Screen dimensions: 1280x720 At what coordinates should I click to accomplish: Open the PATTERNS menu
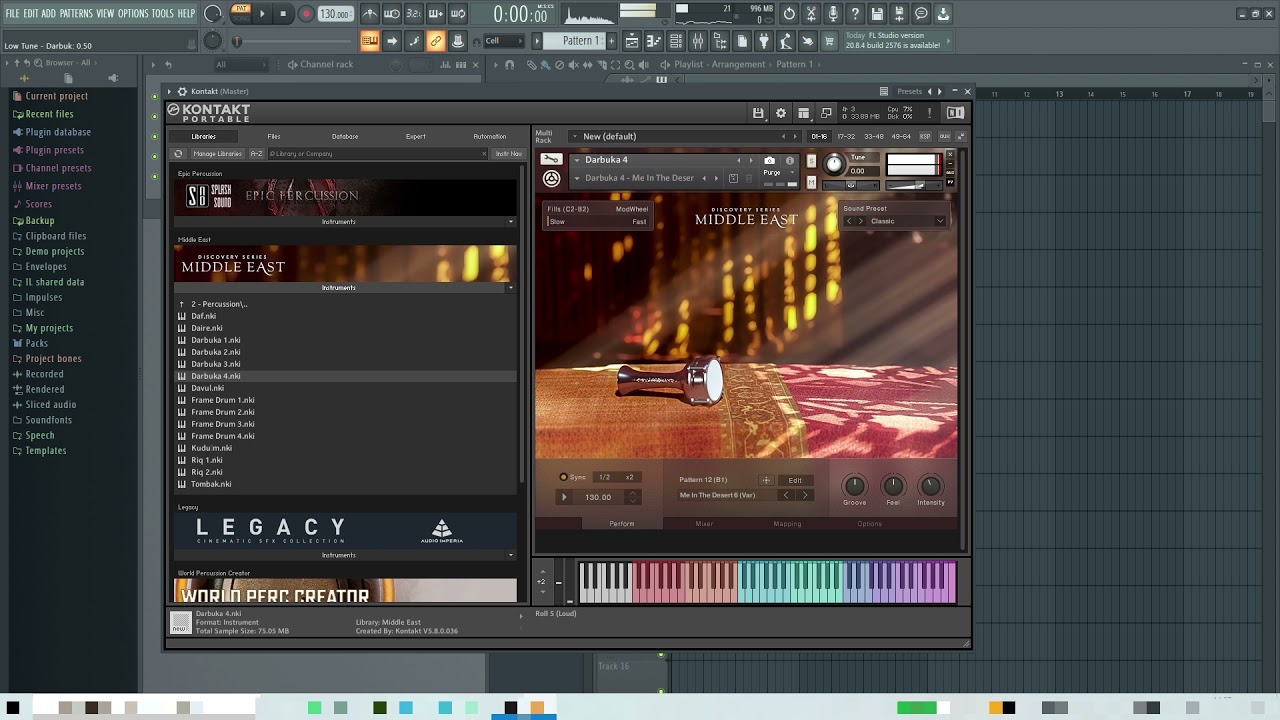76,13
